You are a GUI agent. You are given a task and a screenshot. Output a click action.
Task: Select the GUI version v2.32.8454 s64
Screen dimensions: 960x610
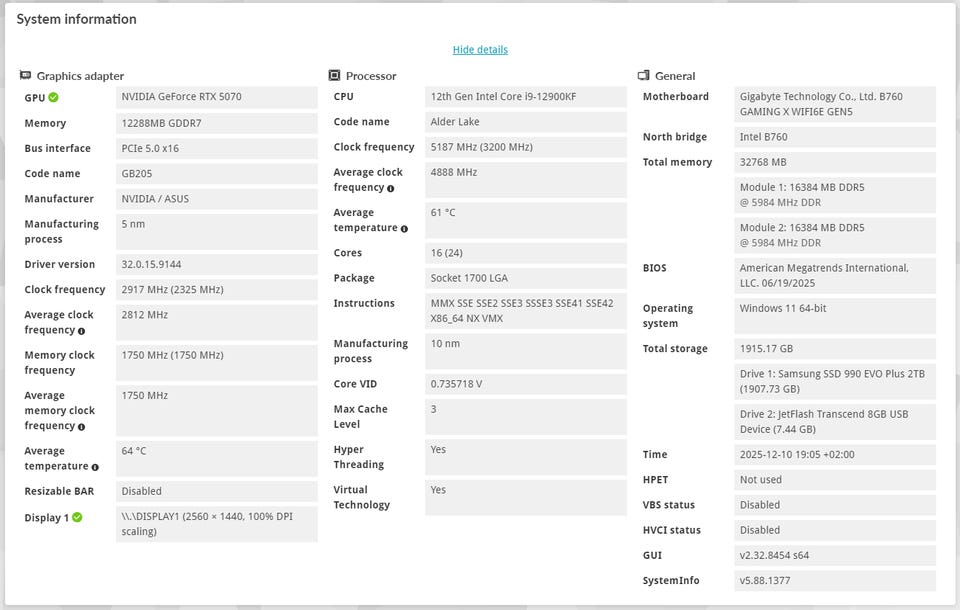pos(835,555)
